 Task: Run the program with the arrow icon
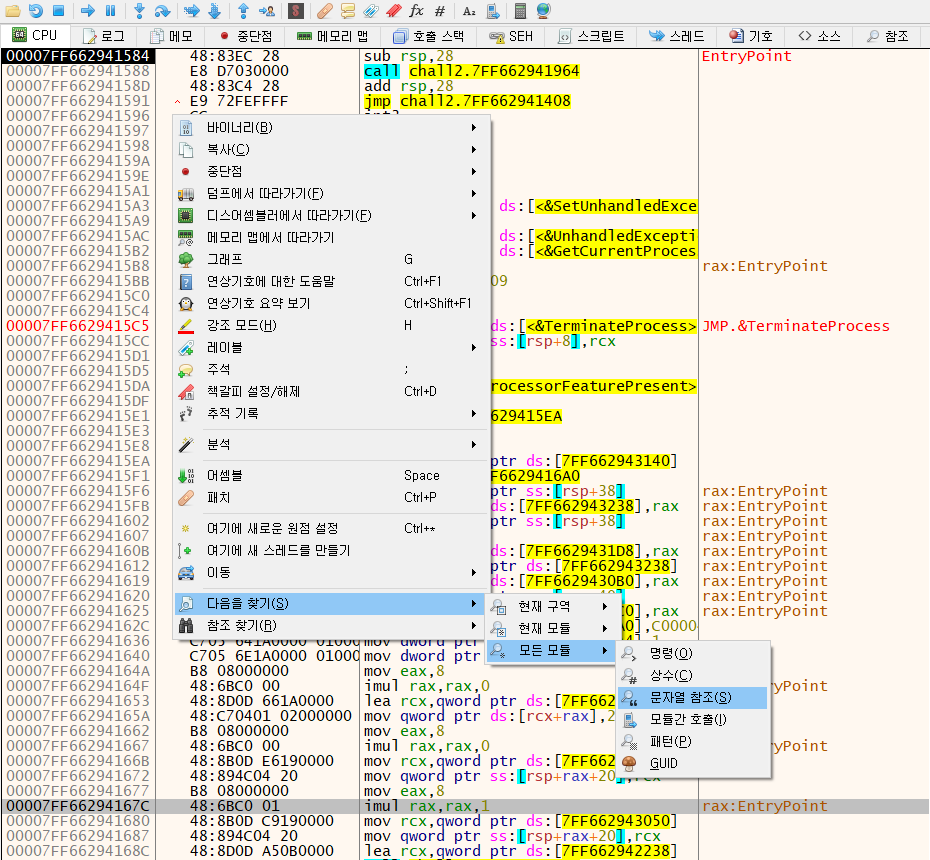[x=88, y=11]
